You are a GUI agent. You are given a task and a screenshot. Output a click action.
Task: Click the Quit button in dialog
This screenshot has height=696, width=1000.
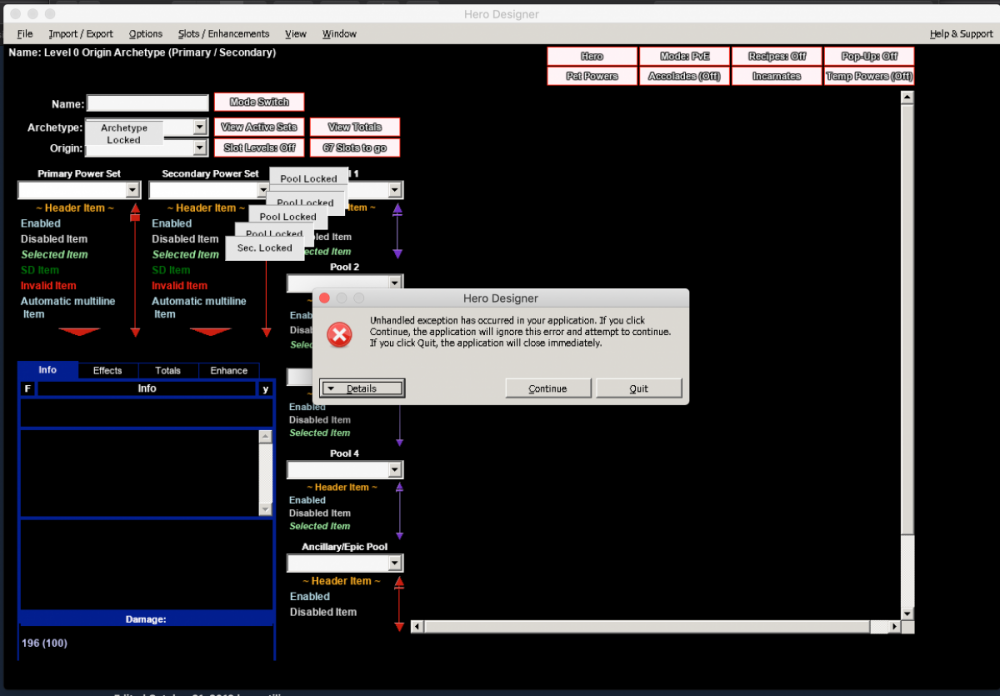(x=639, y=388)
